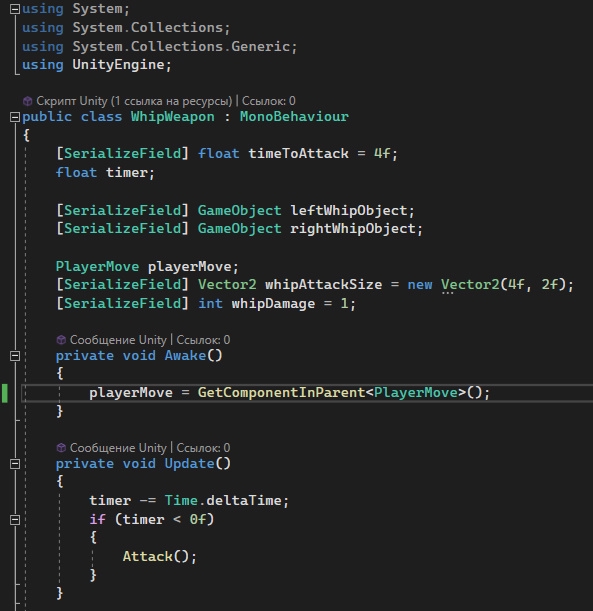Click the Unity message icon above Awake
593x611 pixels.
pyautogui.click(x=61, y=340)
